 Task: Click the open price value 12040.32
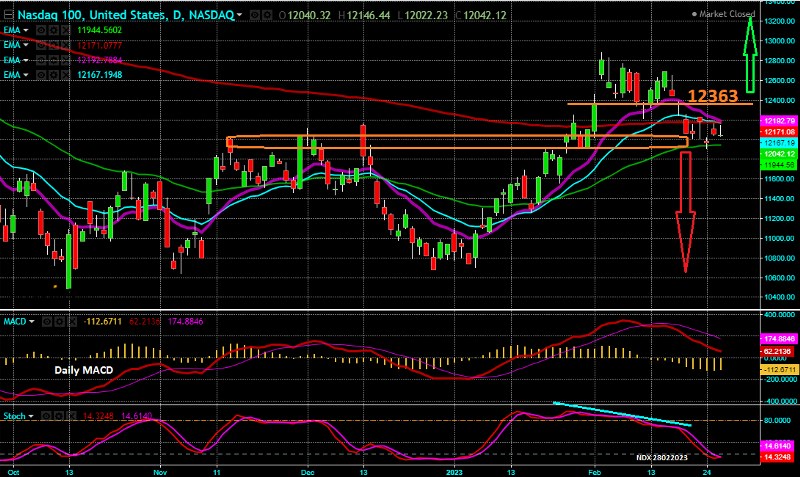click(309, 15)
